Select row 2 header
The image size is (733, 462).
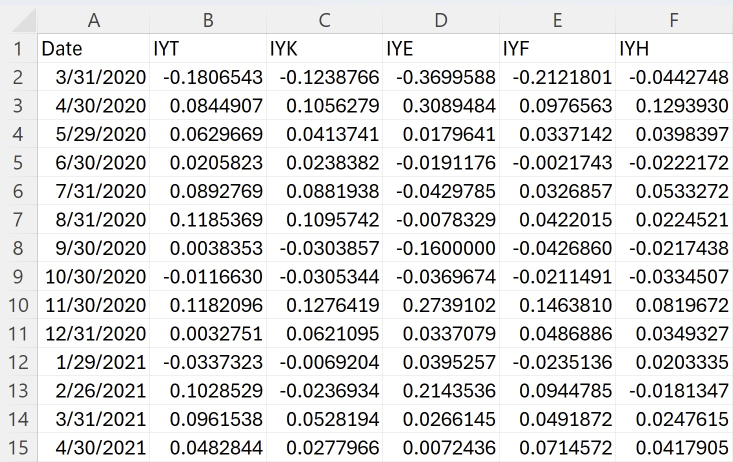click(x=18, y=77)
